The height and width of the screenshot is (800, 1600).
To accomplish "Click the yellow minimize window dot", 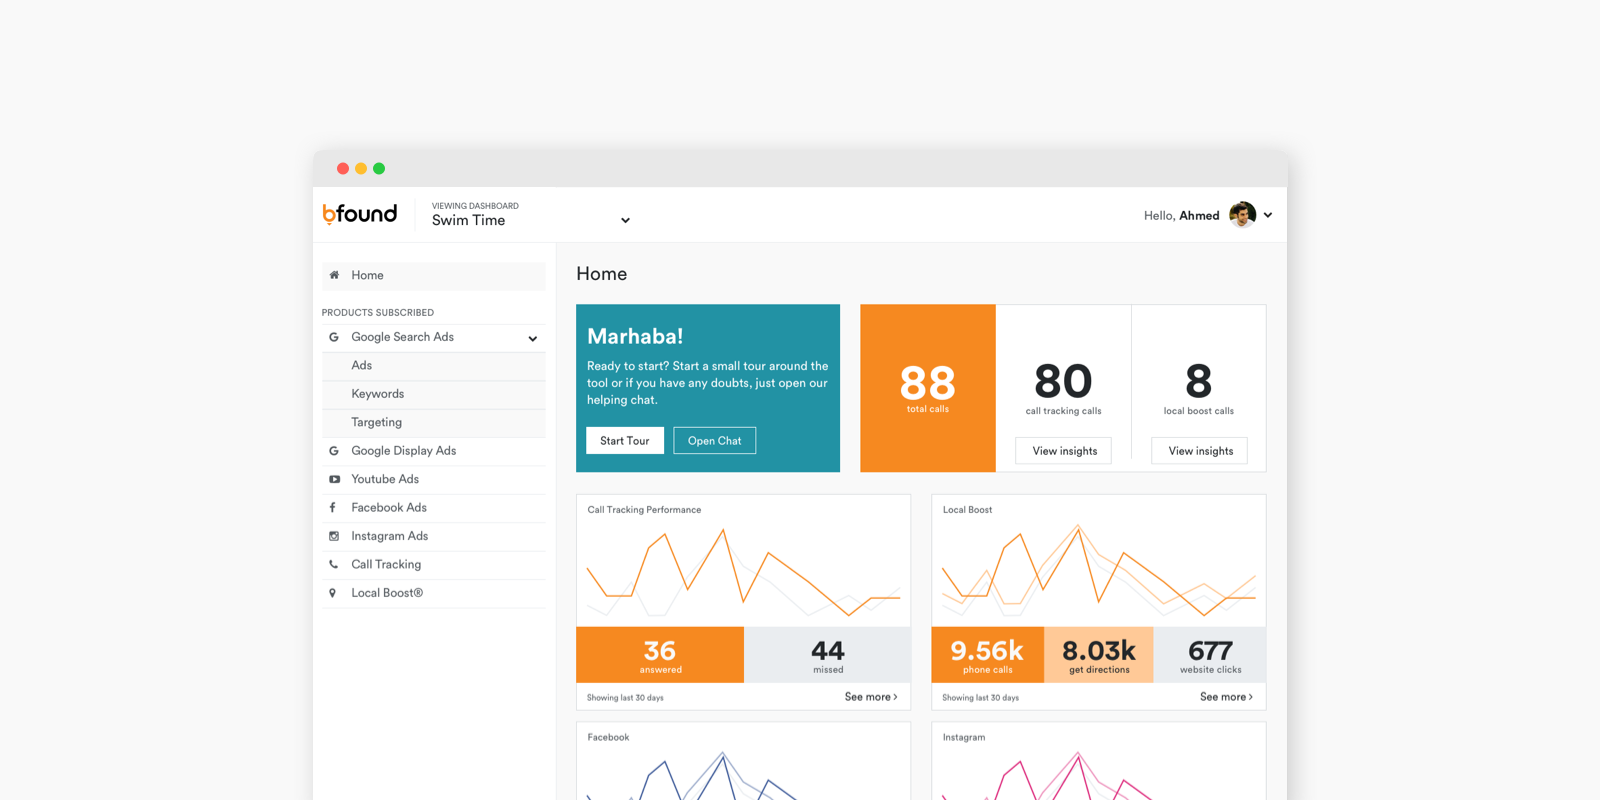I will tap(361, 169).
